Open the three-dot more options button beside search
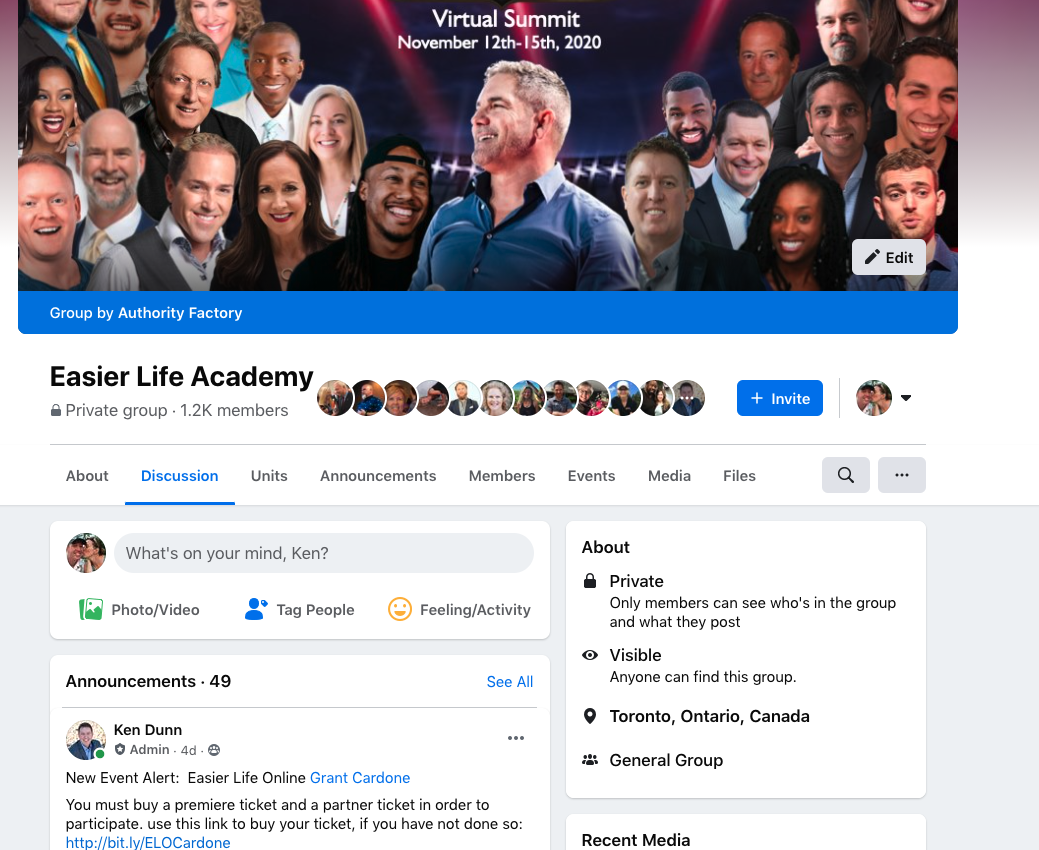The width and height of the screenshot is (1039, 850). click(902, 475)
